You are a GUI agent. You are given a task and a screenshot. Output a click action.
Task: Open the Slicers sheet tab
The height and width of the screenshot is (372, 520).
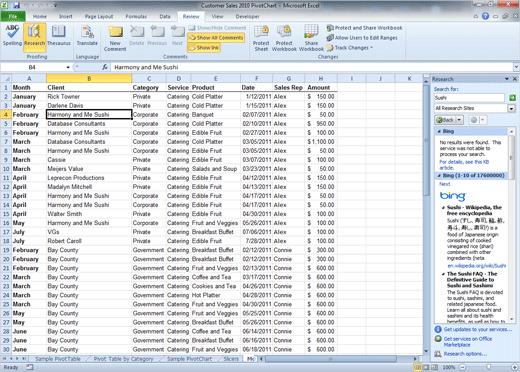coord(231,359)
